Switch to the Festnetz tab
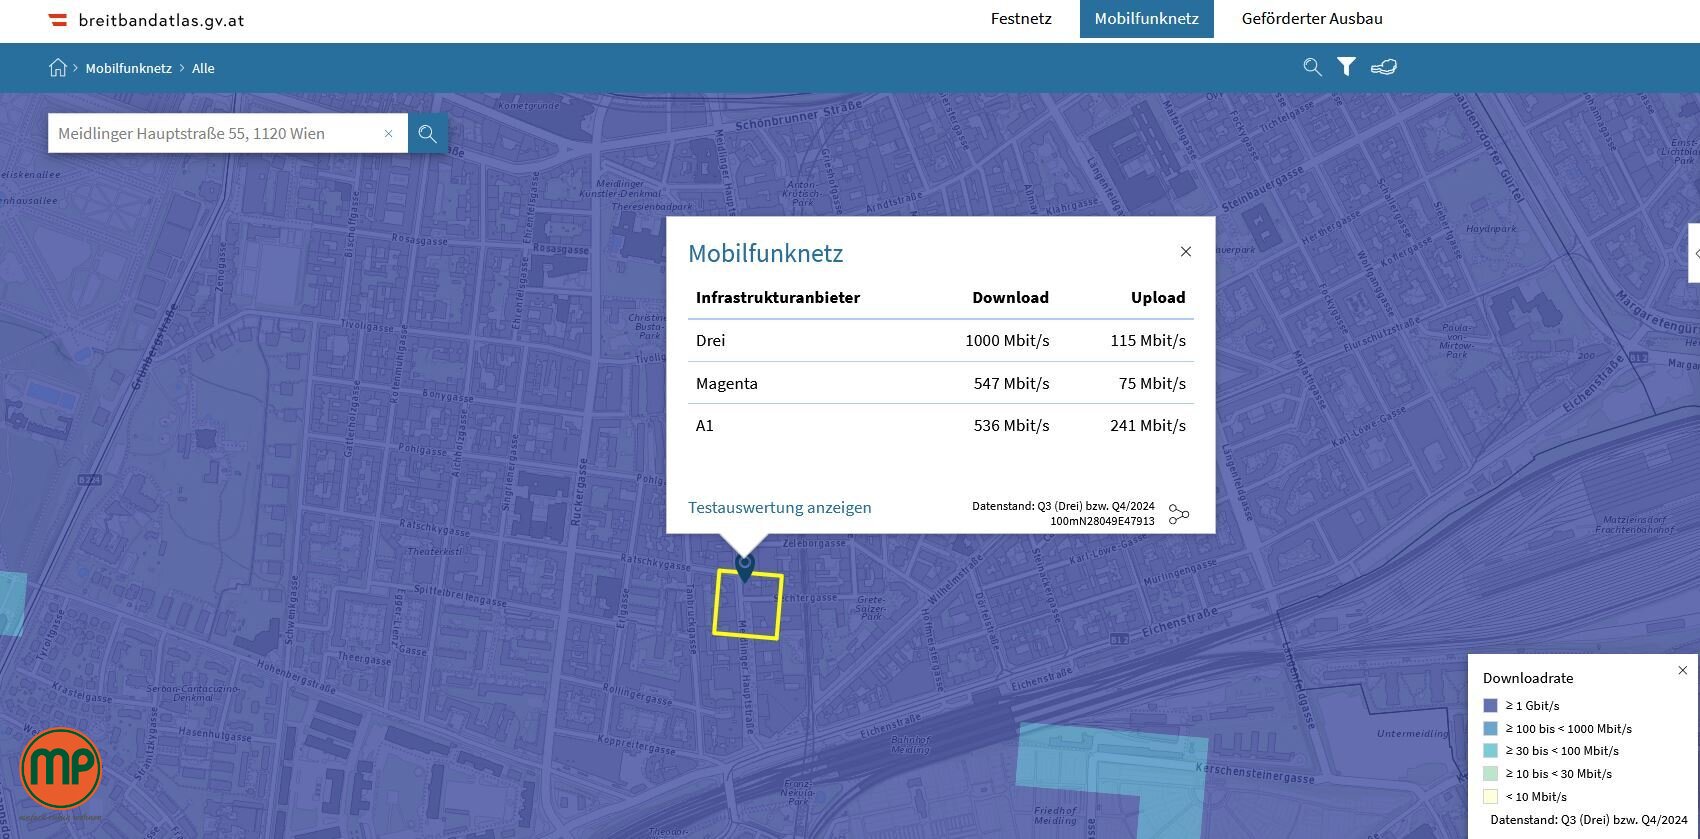Image resolution: width=1700 pixels, height=839 pixels. 1021,18
